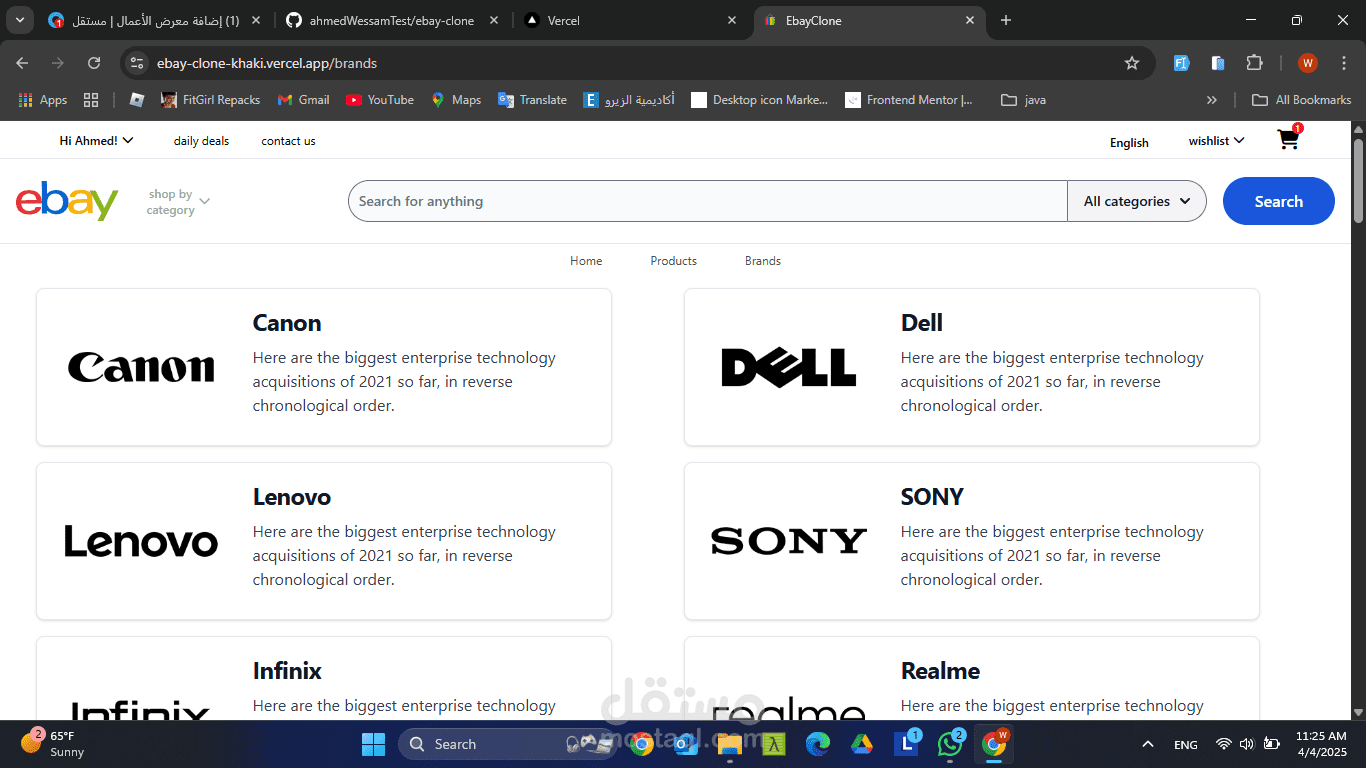Click the Canon brand logo
Screen dimensions: 1366x768
click(141, 367)
